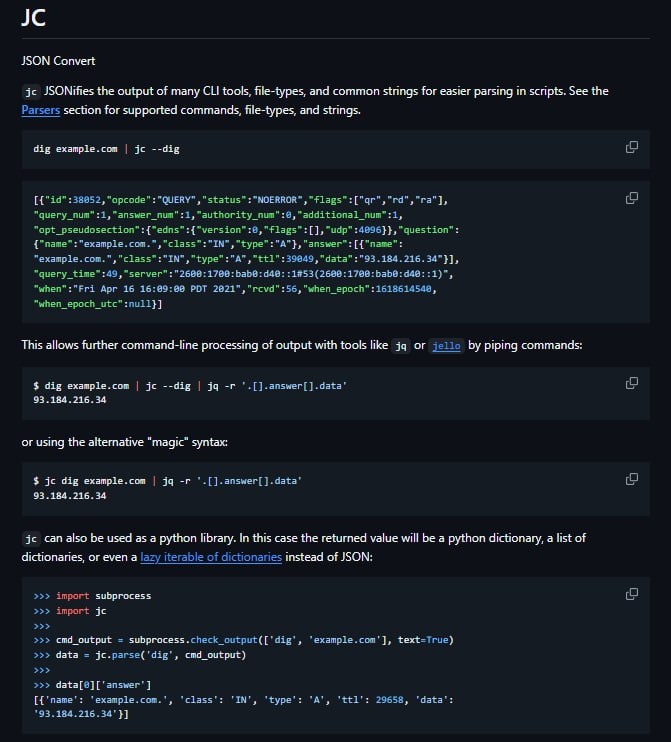Copy the magic syntax 'jc dig' block
Image resolution: width=671 pixels, height=742 pixels.
click(x=631, y=479)
